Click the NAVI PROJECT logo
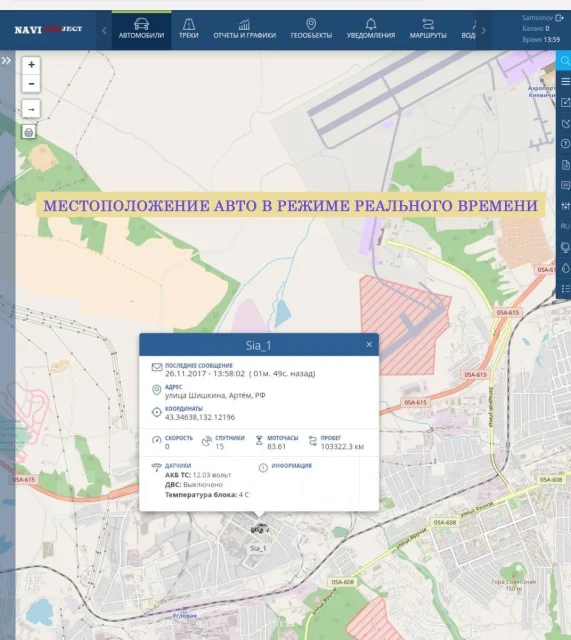This screenshot has width=571, height=640. tap(48, 29)
